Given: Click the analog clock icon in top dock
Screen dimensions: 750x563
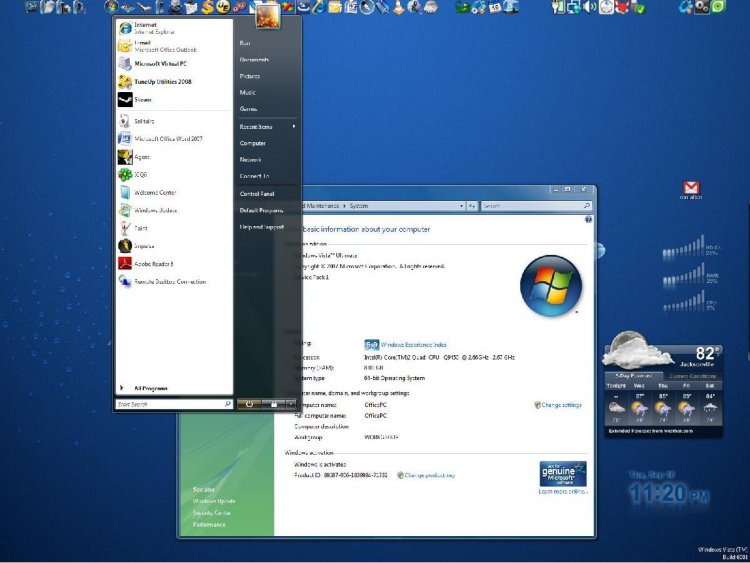Looking at the screenshot, I should (x=606, y=7).
